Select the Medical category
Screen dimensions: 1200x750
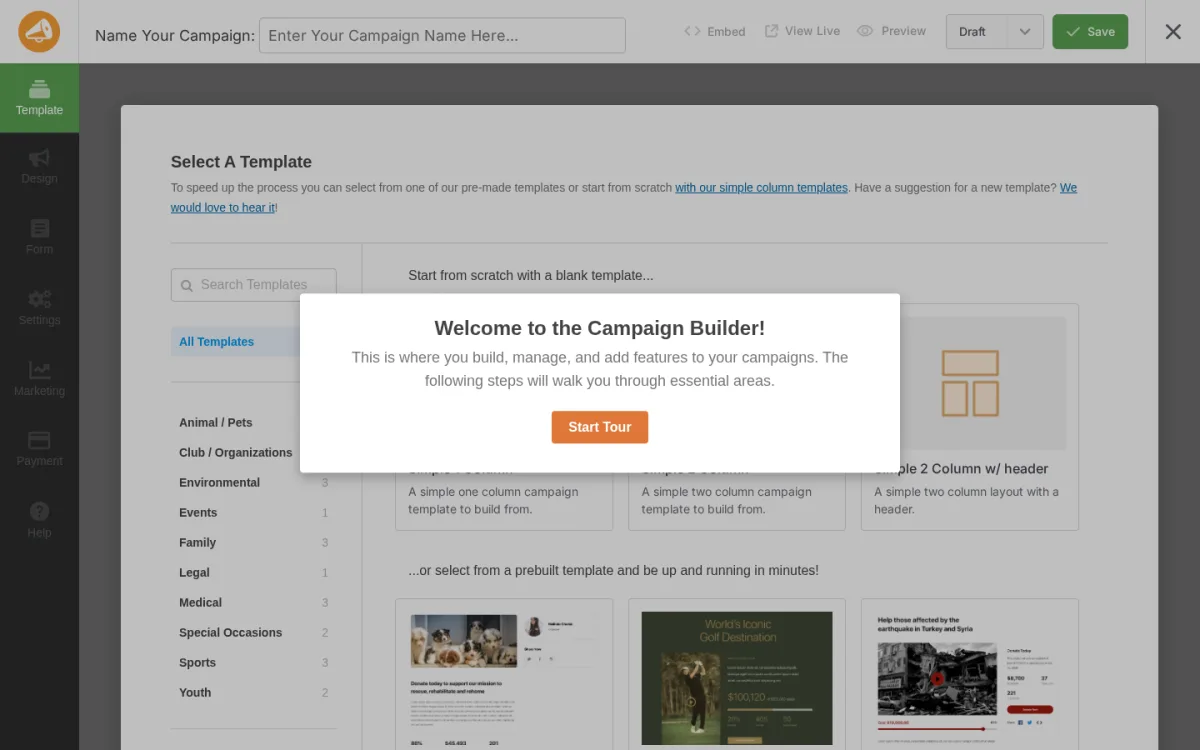point(254,603)
